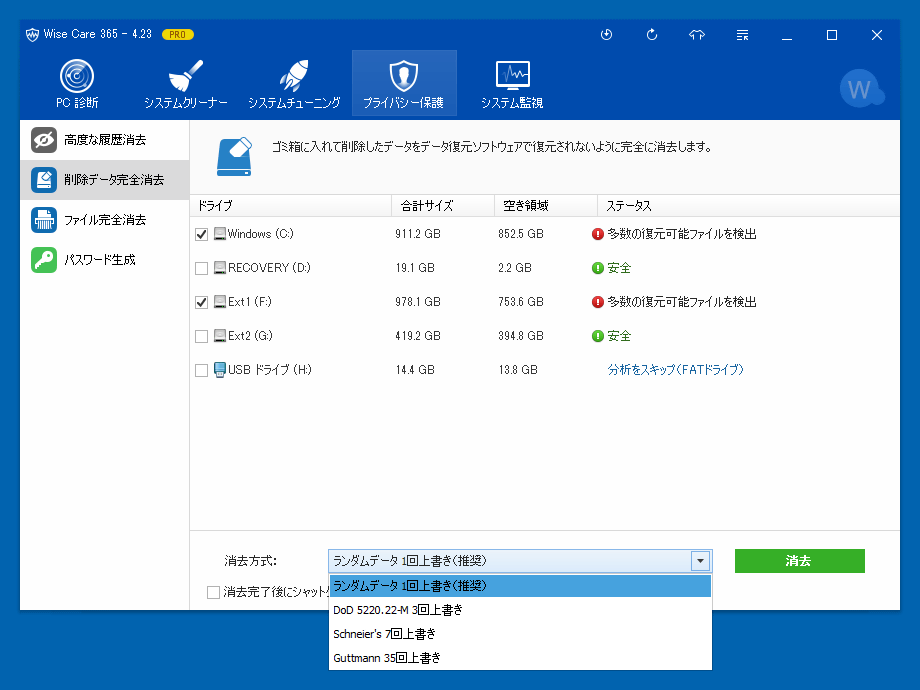Image resolution: width=920 pixels, height=690 pixels.
Task: Choose ランダムデータ 1回上書き(推奨) from list
Action: pos(520,586)
